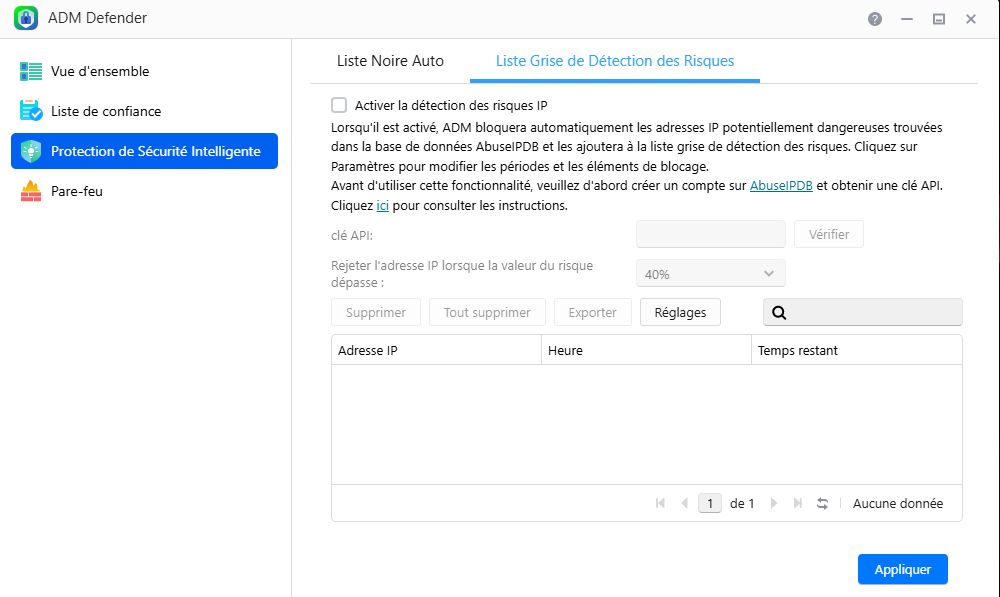Image resolution: width=1000 pixels, height=597 pixels.
Task: Select Liste Grise de Détection des Risques tab
Action: [x=615, y=61]
